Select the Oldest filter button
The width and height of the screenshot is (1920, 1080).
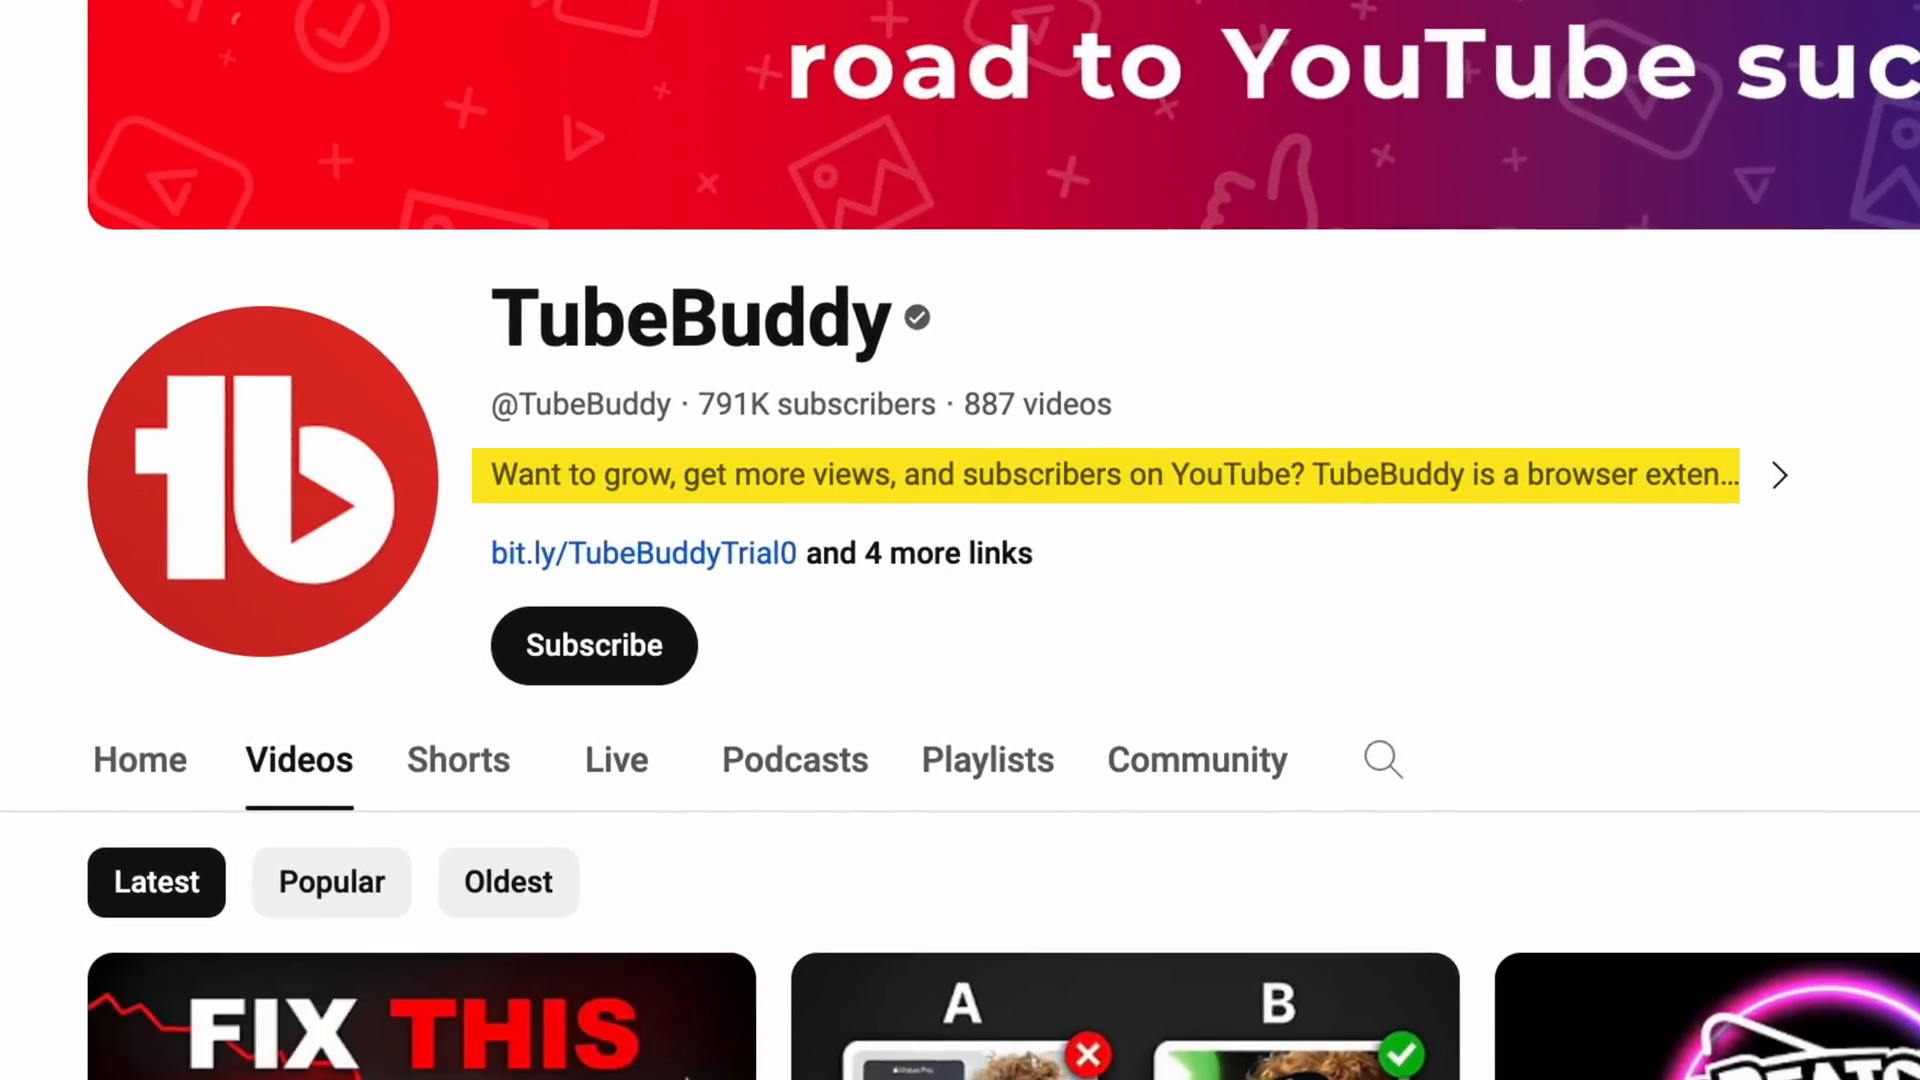[508, 882]
